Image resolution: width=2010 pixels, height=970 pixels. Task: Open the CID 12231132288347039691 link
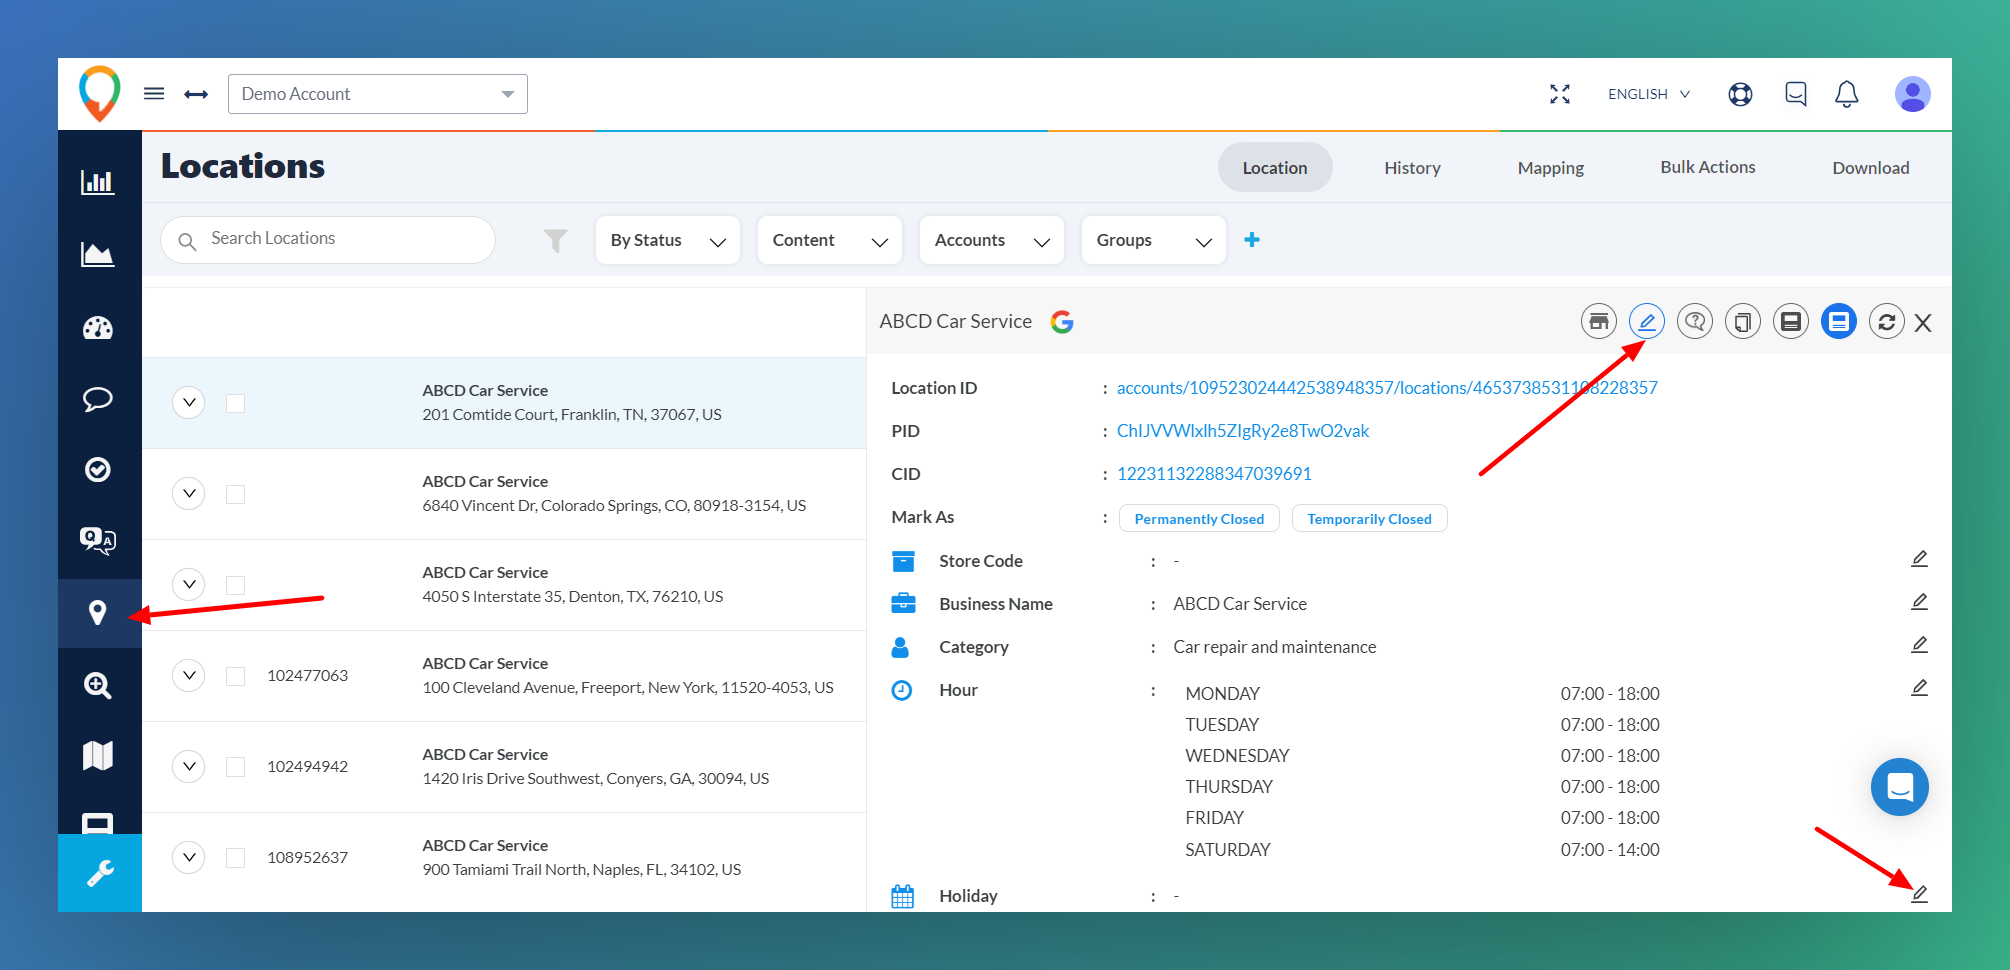[x=1214, y=474]
